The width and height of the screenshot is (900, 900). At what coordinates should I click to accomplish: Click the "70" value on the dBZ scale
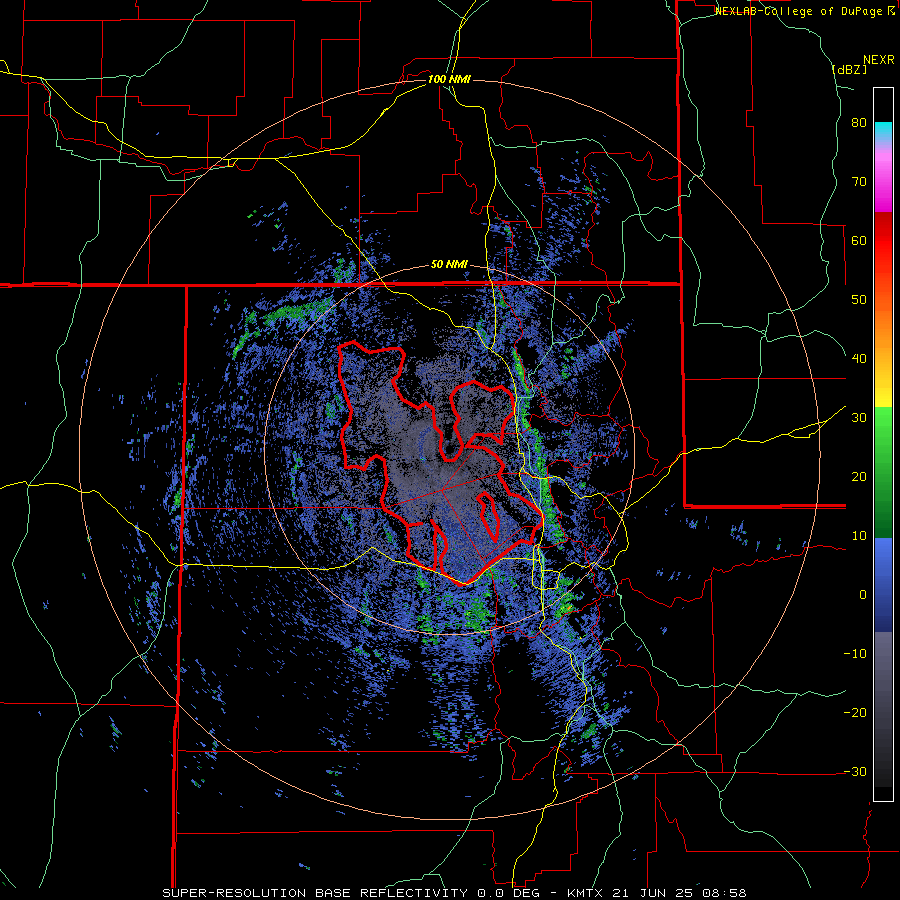tap(859, 182)
